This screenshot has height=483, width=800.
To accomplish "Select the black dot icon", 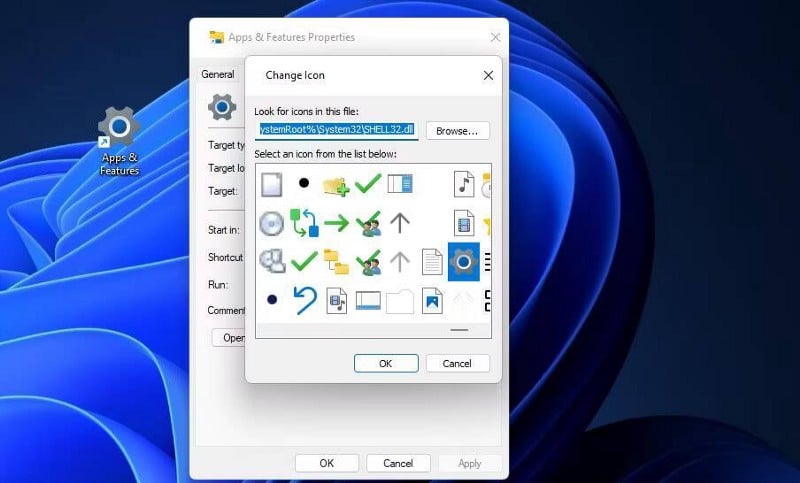I will tap(304, 182).
